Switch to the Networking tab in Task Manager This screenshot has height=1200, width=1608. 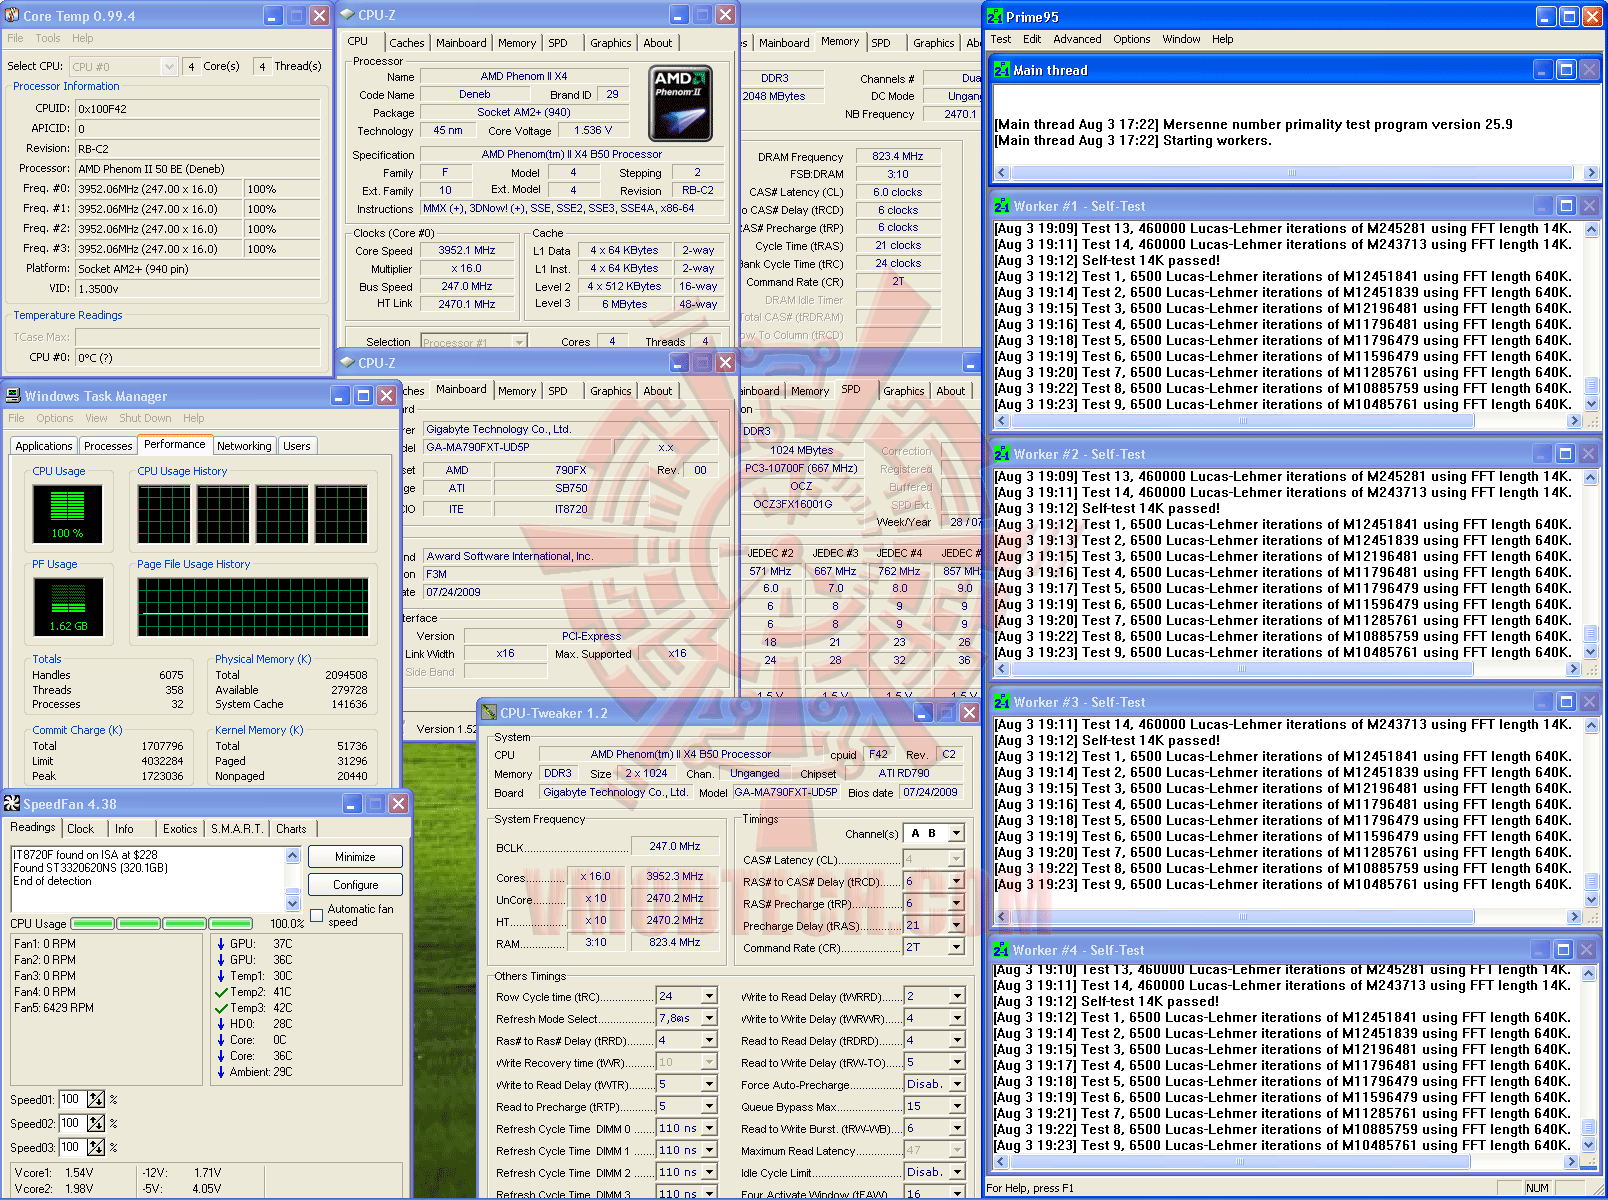pyautogui.click(x=244, y=446)
